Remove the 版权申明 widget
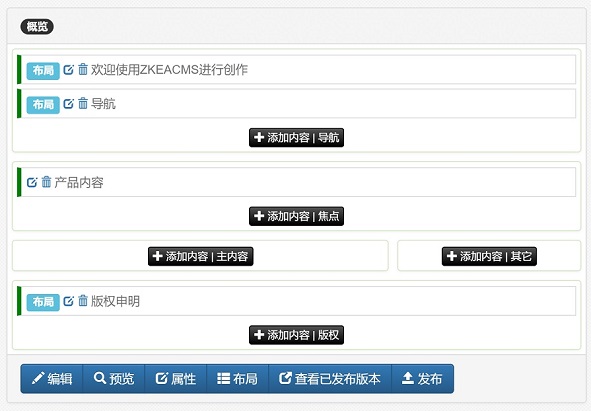 coord(83,301)
